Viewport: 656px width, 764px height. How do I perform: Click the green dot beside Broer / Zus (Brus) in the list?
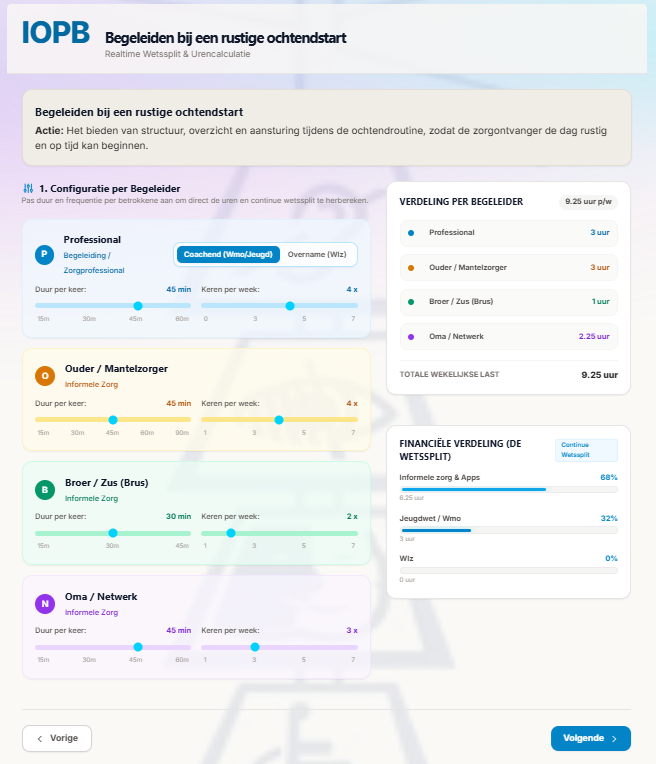411,302
